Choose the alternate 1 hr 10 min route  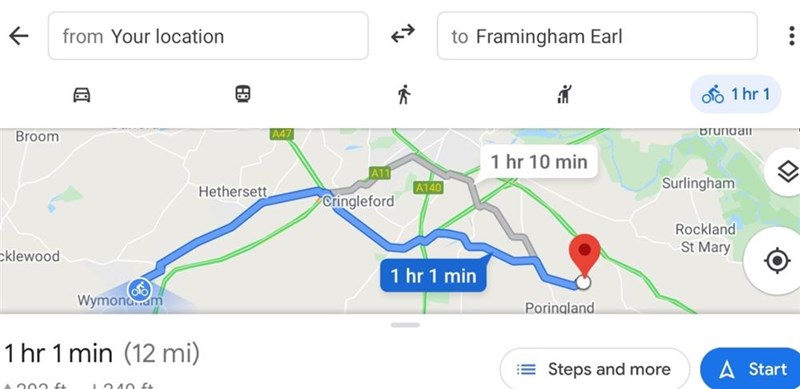pos(539,162)
